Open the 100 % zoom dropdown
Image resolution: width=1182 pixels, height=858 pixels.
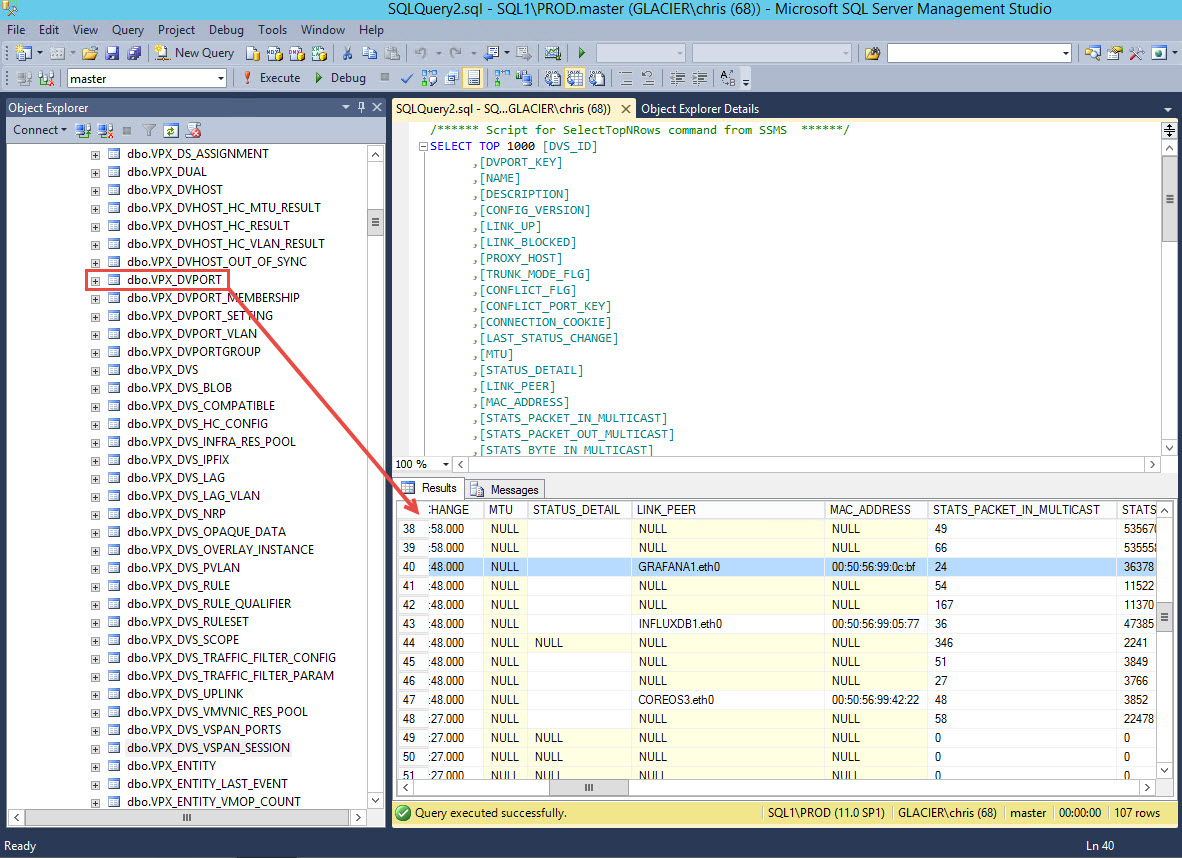[x=446, y=464]
